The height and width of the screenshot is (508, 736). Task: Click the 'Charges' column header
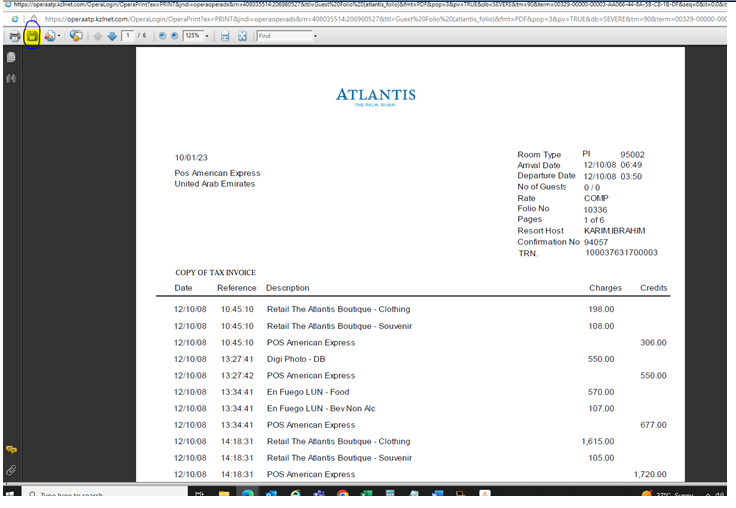tap(605, 288)
